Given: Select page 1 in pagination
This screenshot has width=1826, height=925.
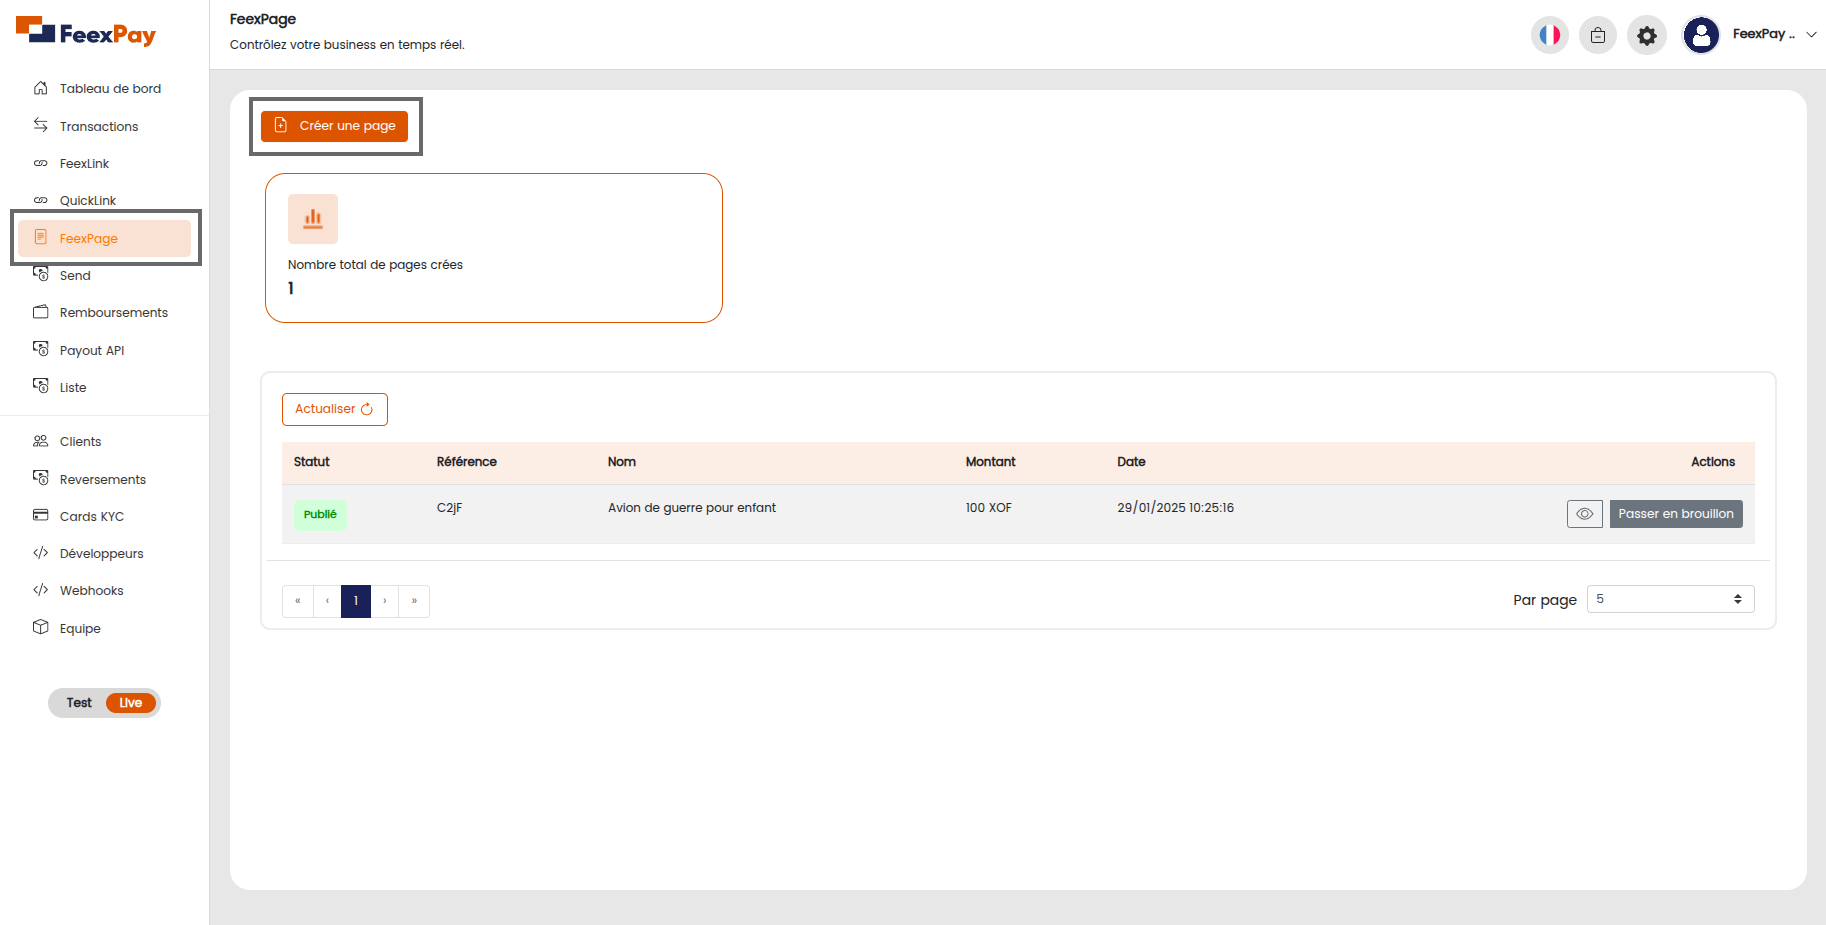Looking at the screenshot, I should coord(356,601).
